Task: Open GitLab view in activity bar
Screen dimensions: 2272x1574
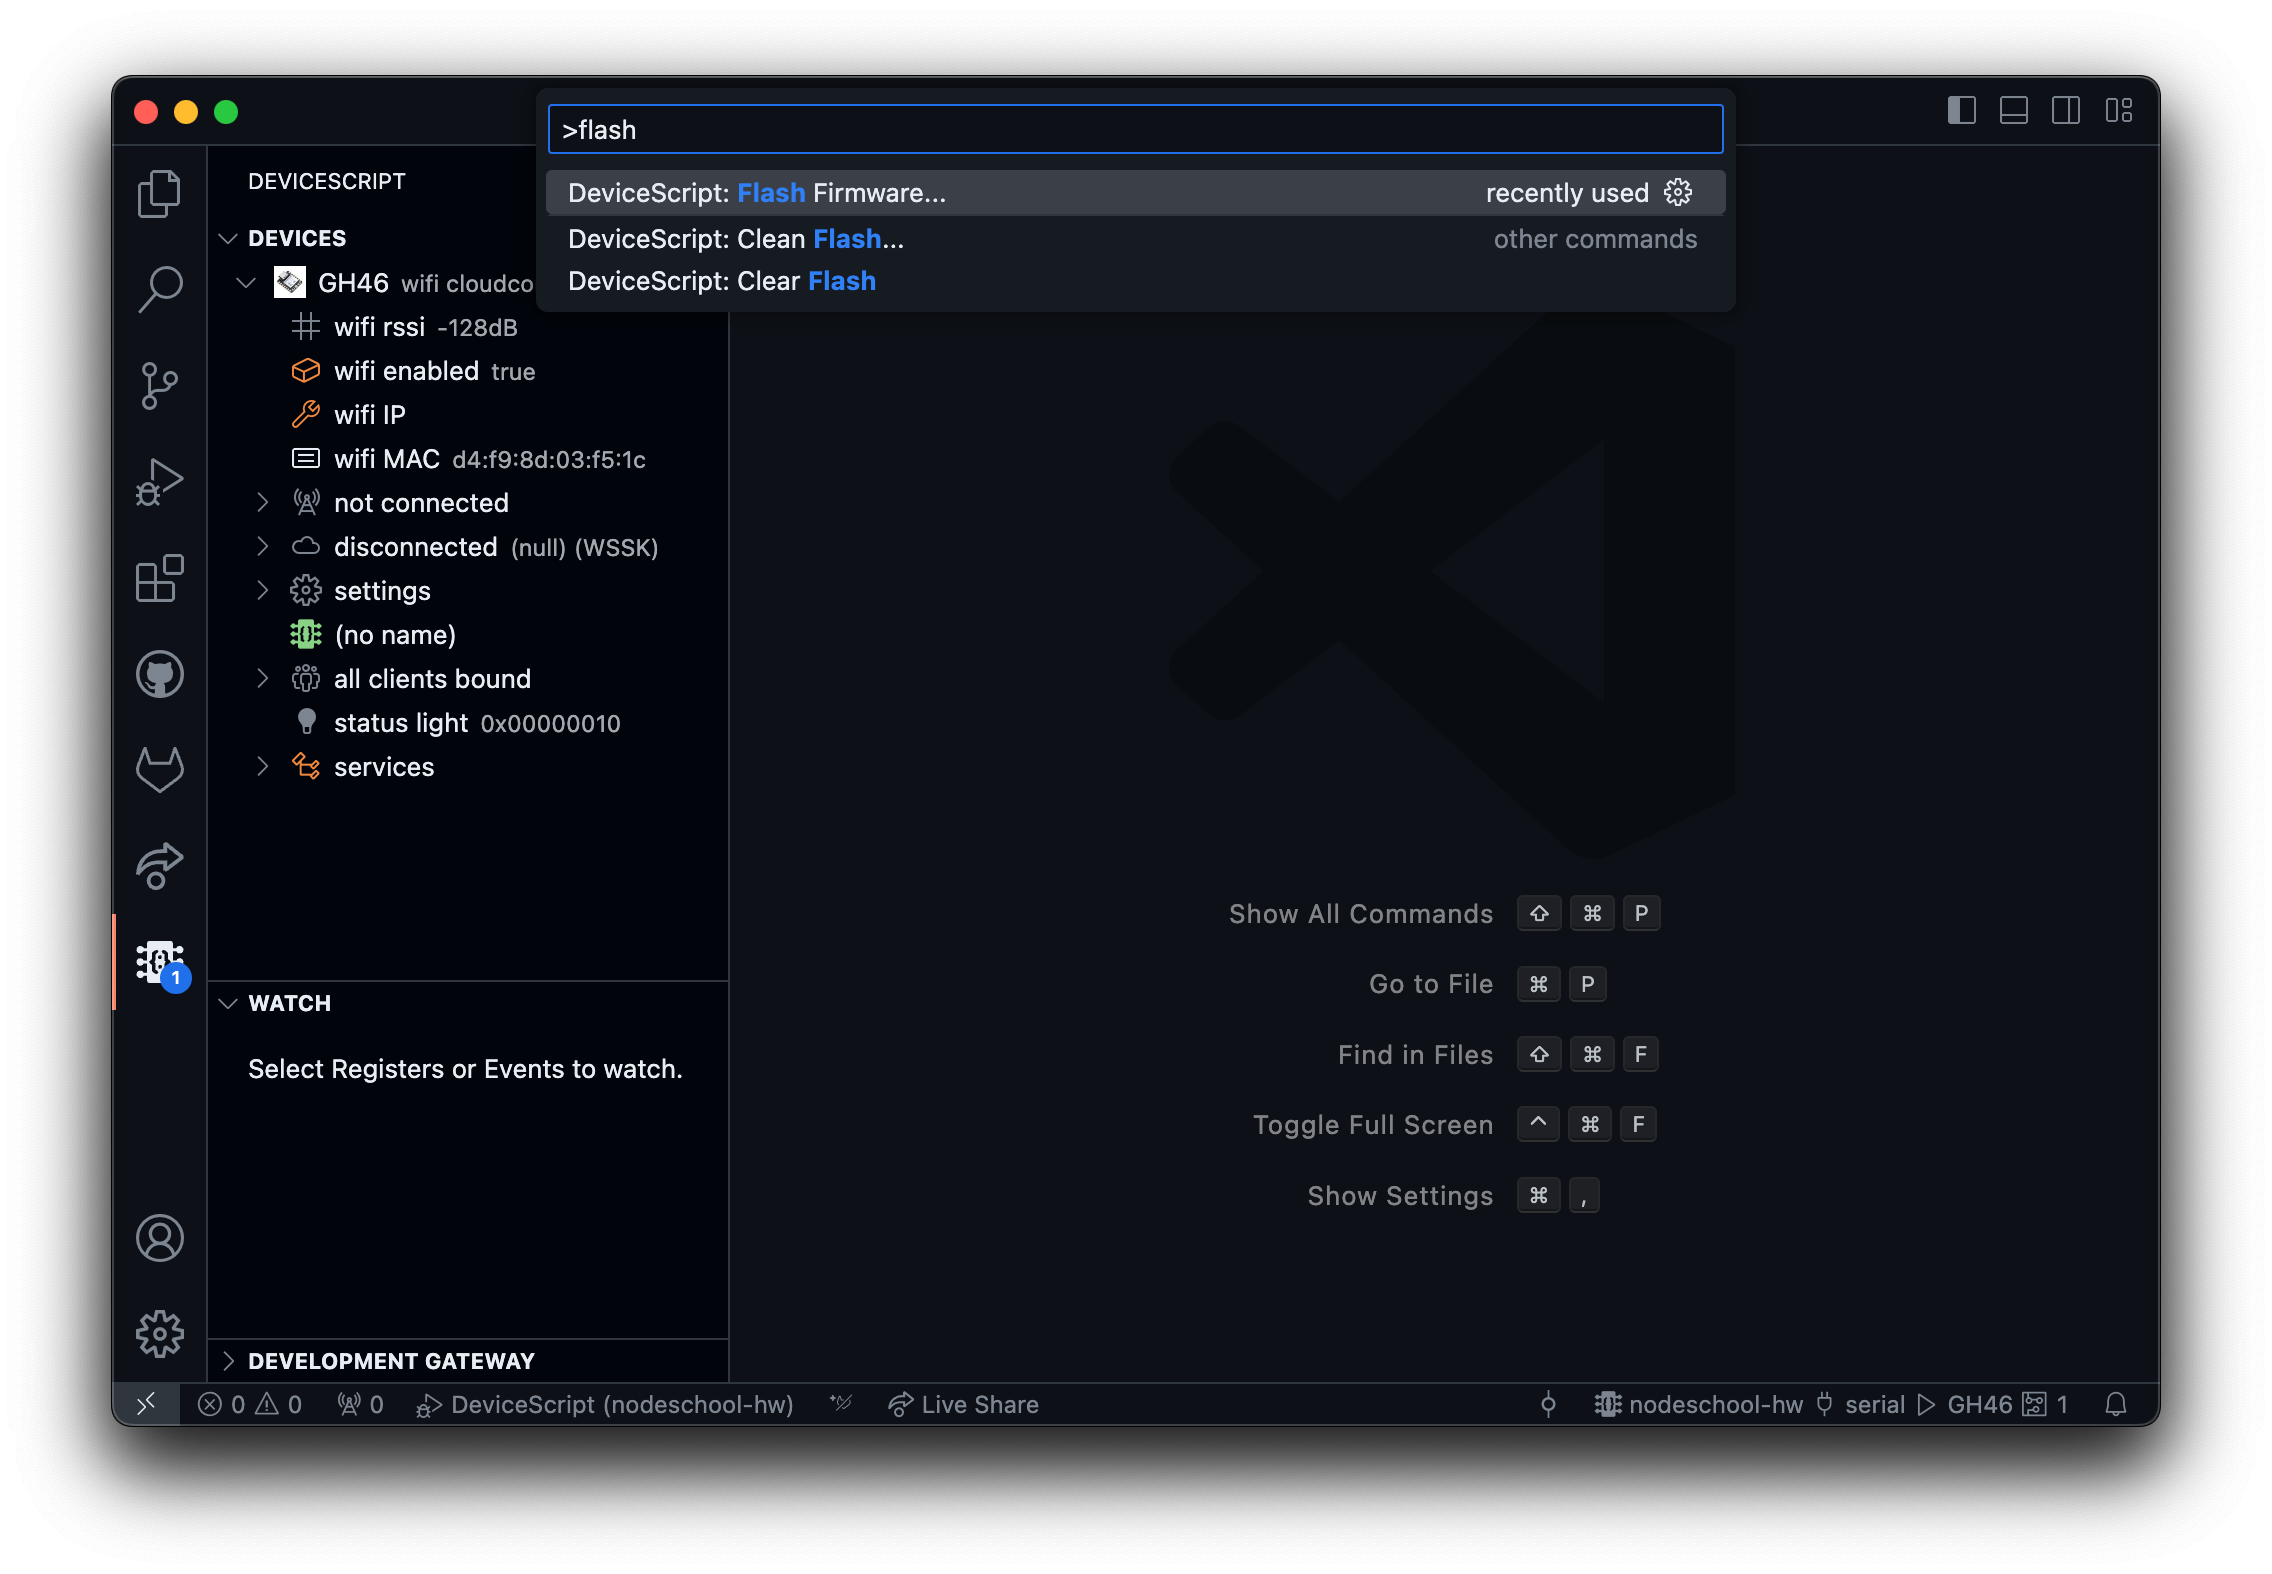Action: pyautogui.click(x=159, y=770)
